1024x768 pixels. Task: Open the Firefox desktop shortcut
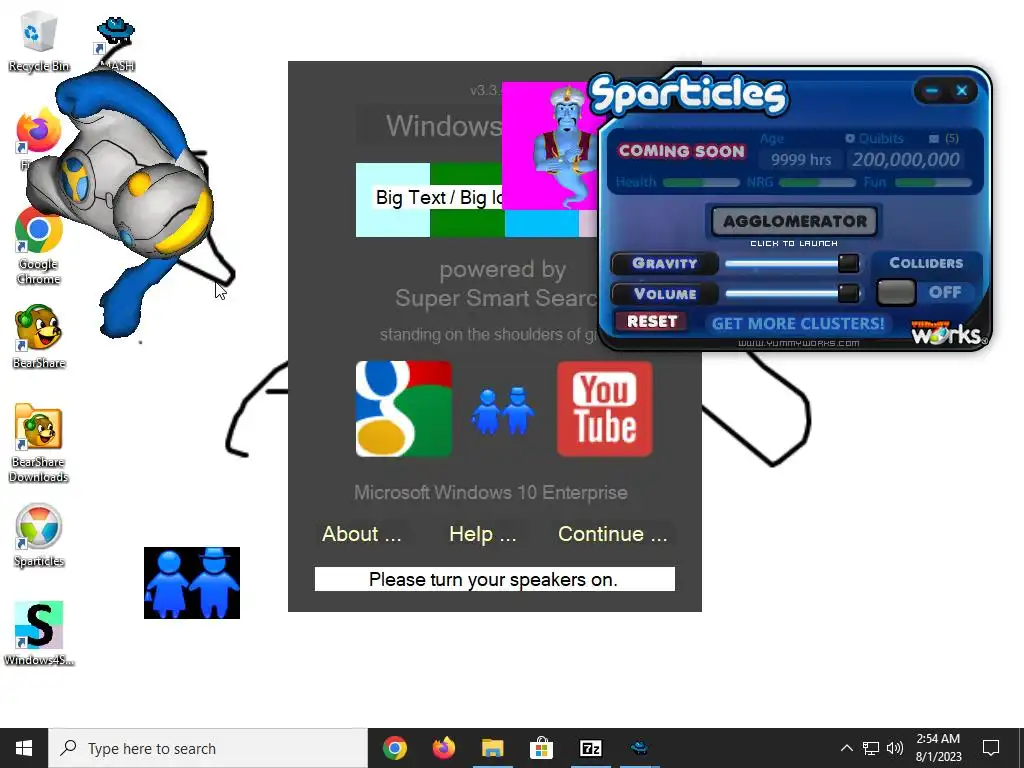point(38,134)
